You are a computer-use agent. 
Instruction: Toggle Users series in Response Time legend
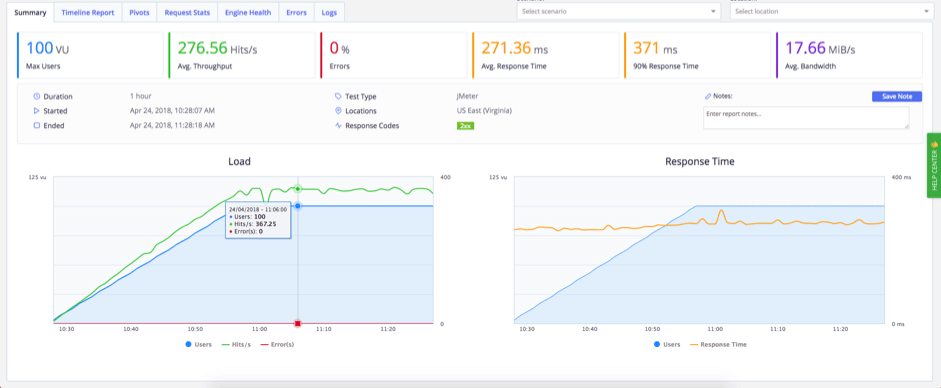coord(668,345)
